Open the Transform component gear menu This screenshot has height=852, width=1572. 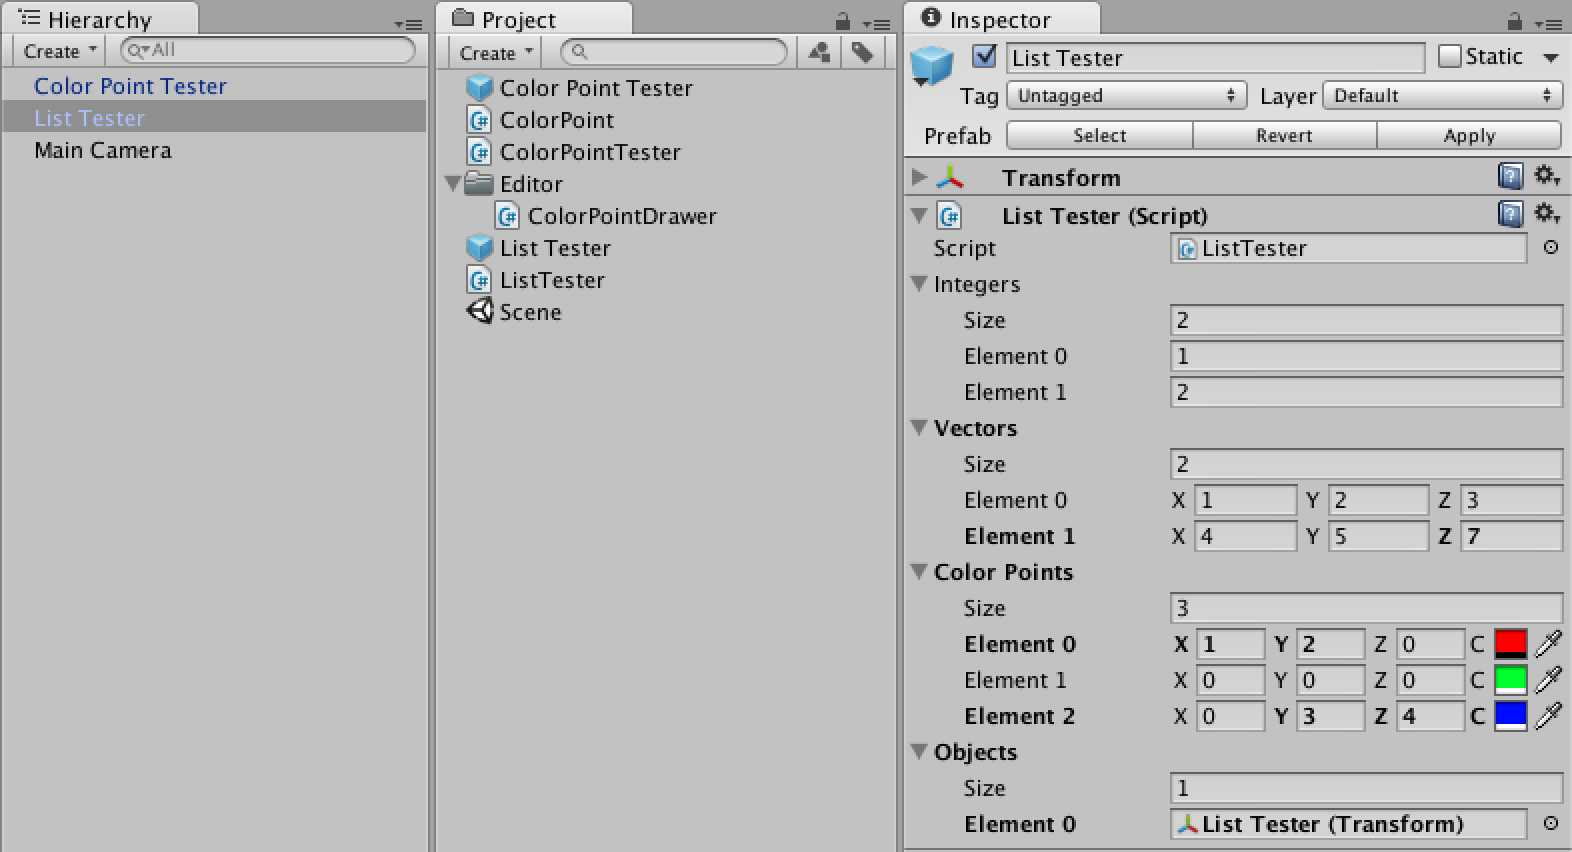click(x=1547, y=176)
